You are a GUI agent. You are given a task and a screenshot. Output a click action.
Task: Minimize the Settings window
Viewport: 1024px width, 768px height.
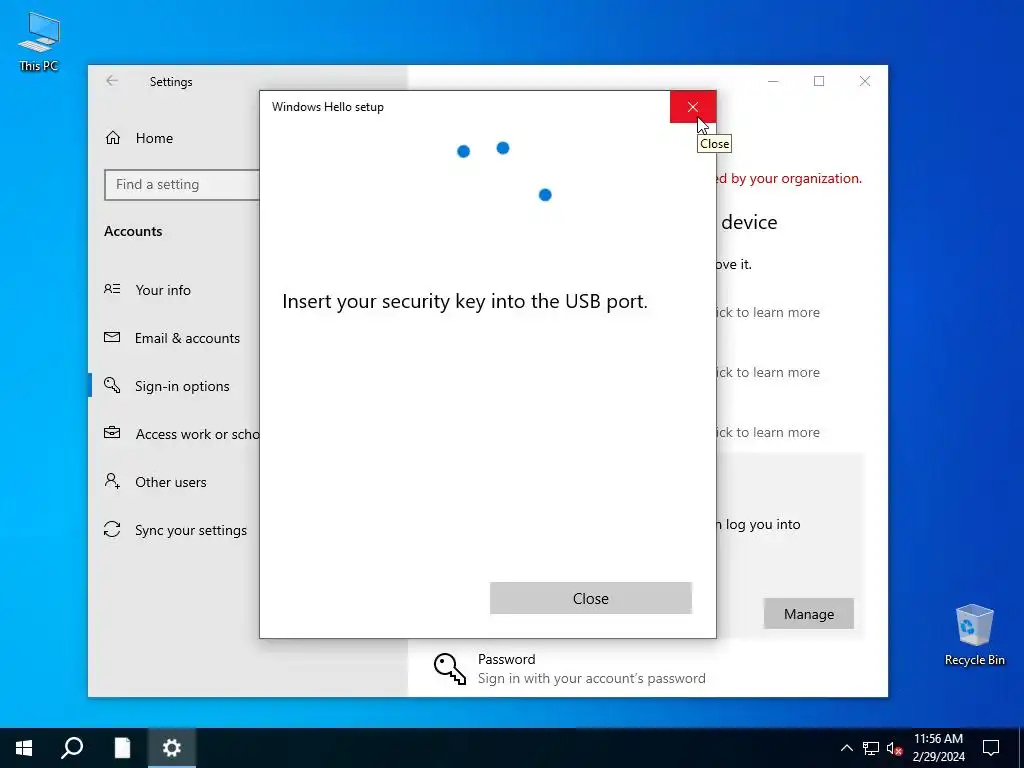[x=773, y=81]
